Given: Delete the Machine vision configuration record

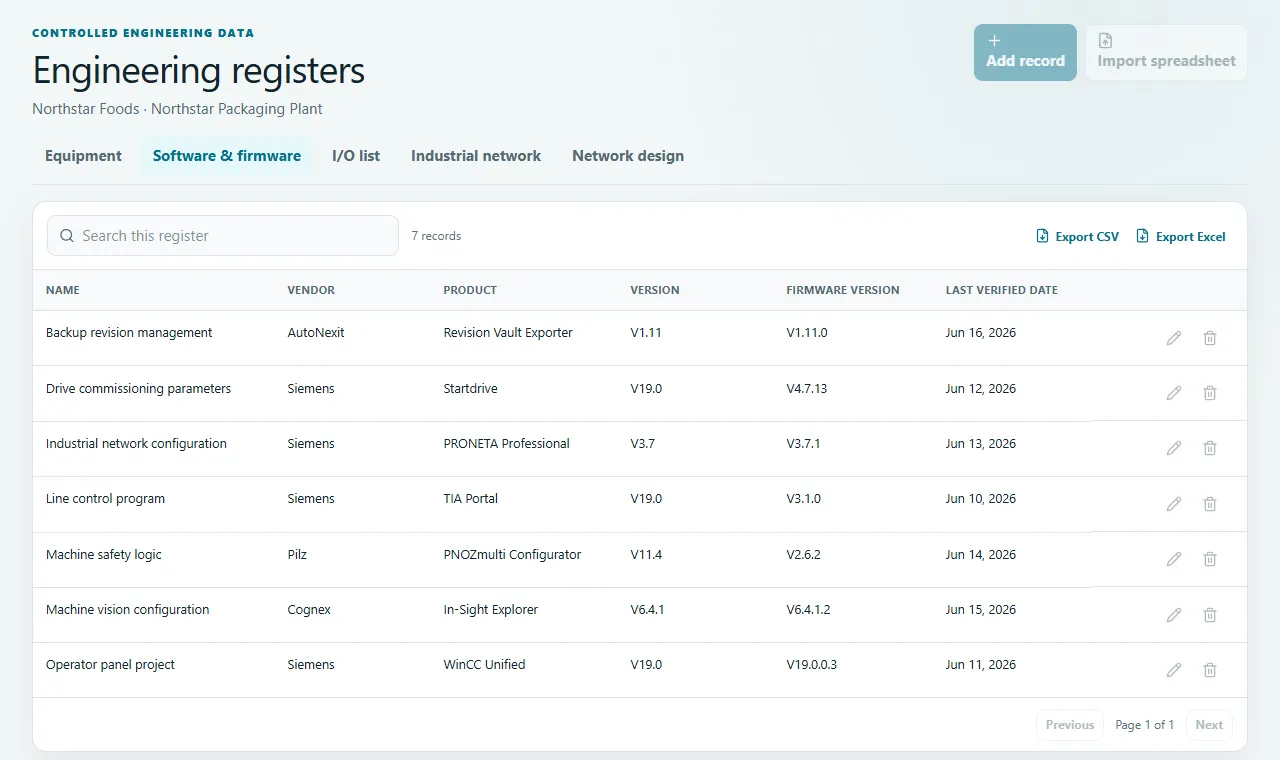Looking at the screenshot, I should tap(1210, 615).
